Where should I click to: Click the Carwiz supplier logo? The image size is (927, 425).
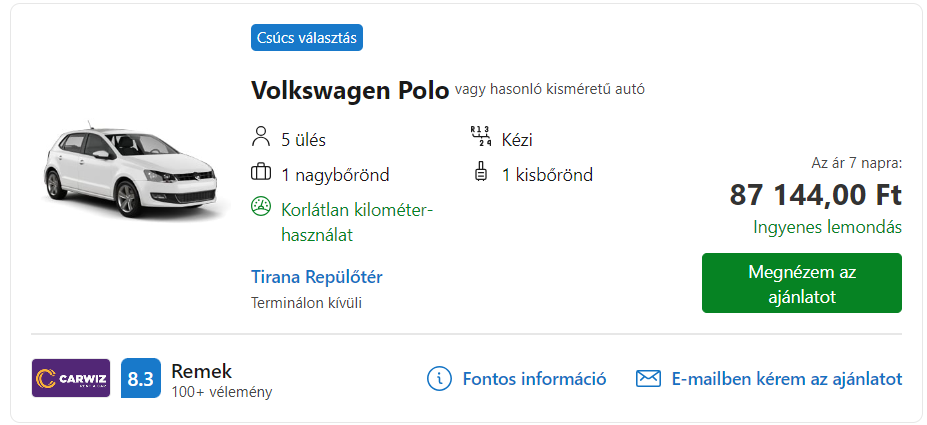pos(70,378)
